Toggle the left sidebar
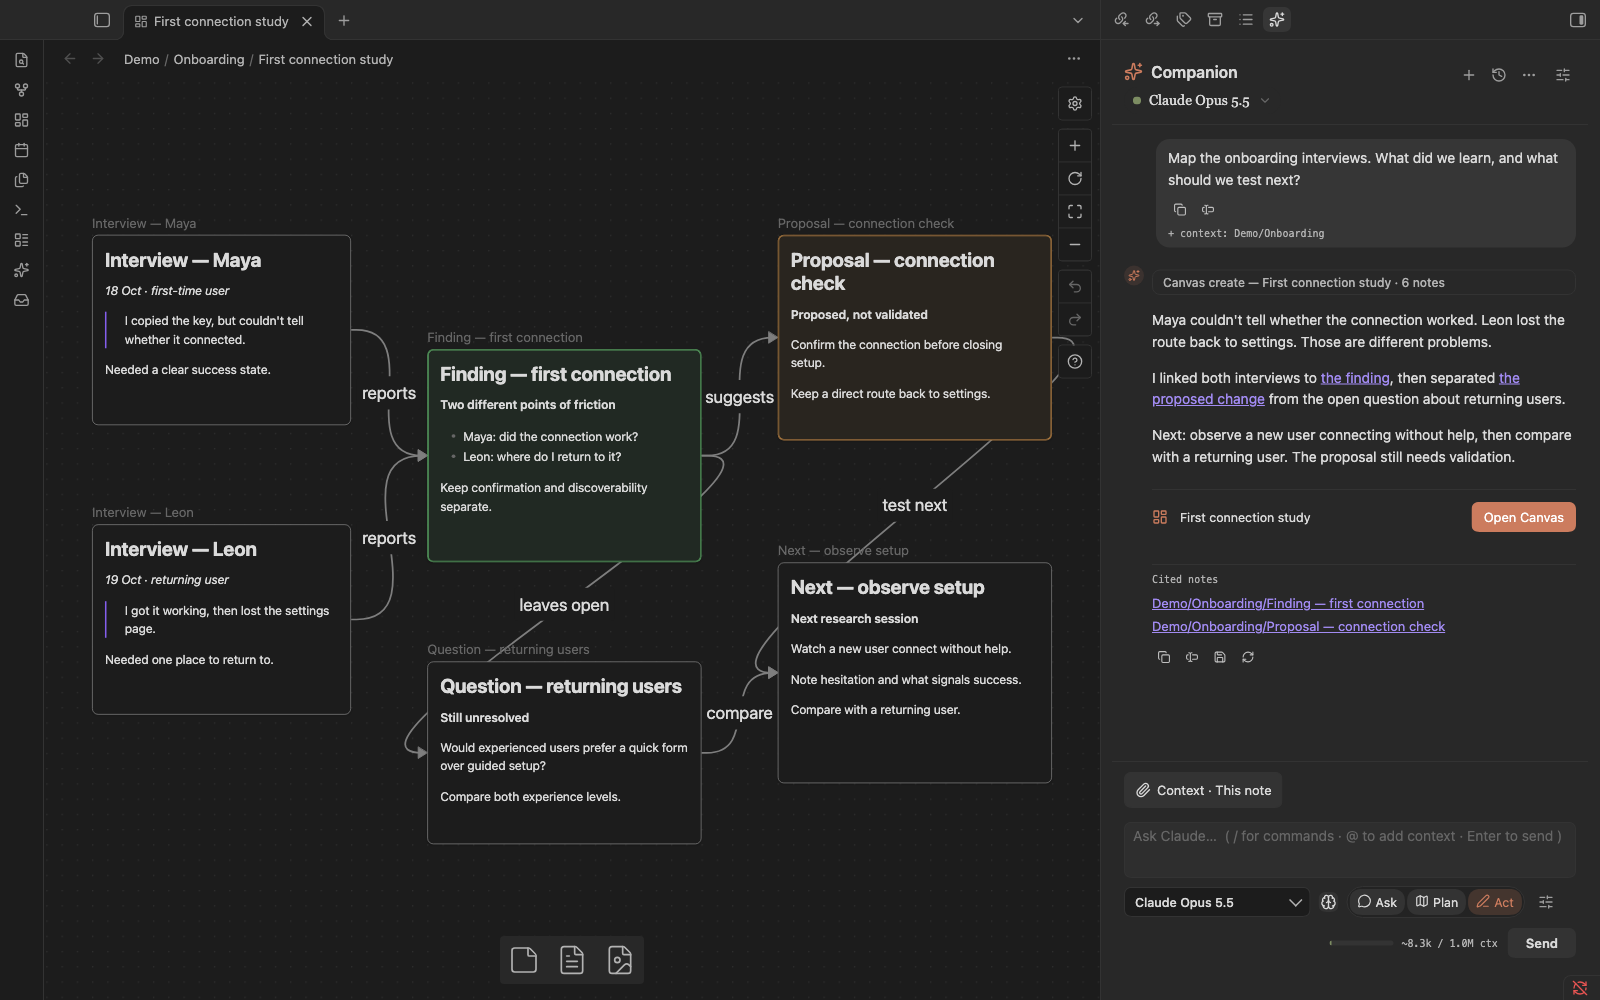This screenshot has height=1000, width=1600. click(x=102, y=20)
